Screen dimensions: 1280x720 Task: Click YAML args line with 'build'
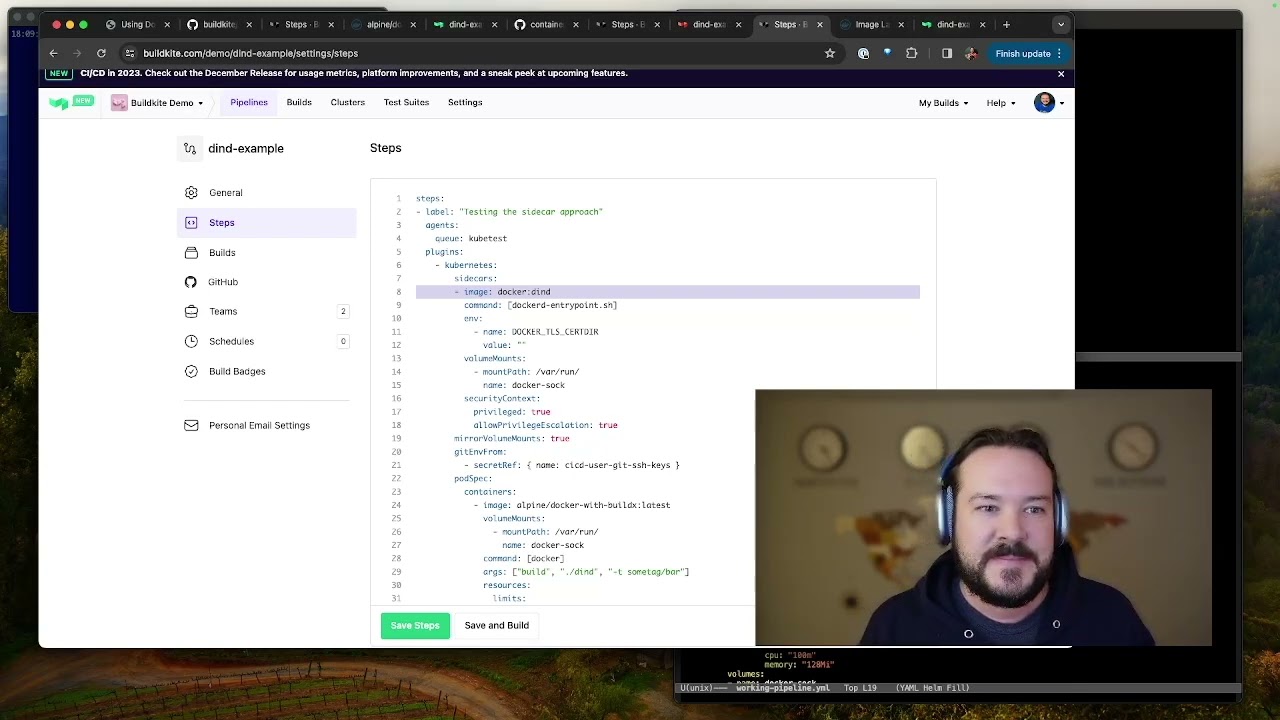pyautogui.click(x=586, y=572)
